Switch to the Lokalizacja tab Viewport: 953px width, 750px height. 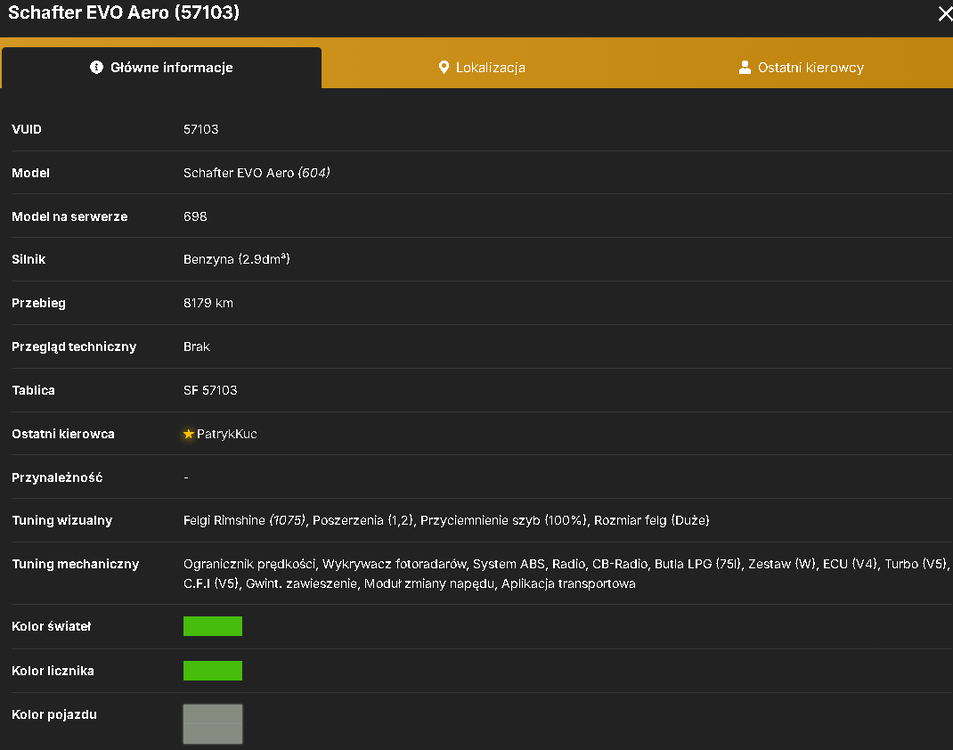pyautogui.click(x=482, y=67)
